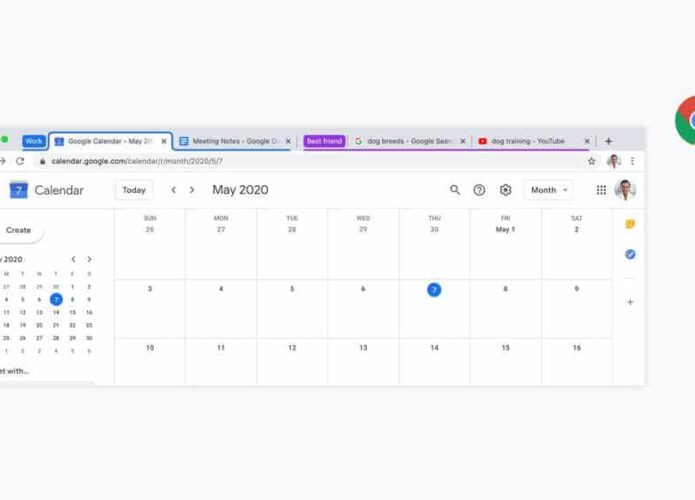This screenshot has width=695, height=500.
Task: Select day 10 in the month grid
Action: [150, 348]
